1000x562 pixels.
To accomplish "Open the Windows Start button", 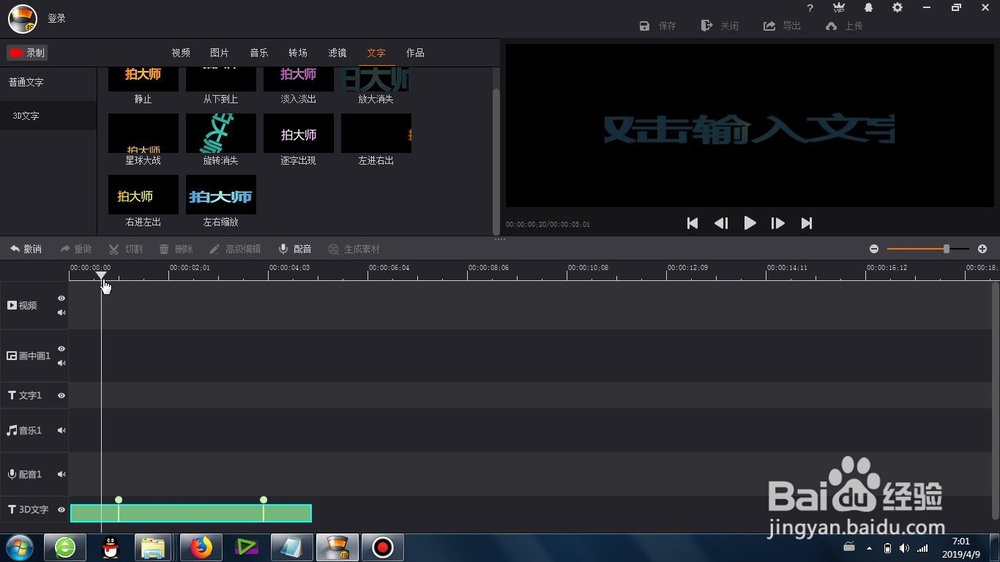I will pyautogui.click(x=20, y=547).
